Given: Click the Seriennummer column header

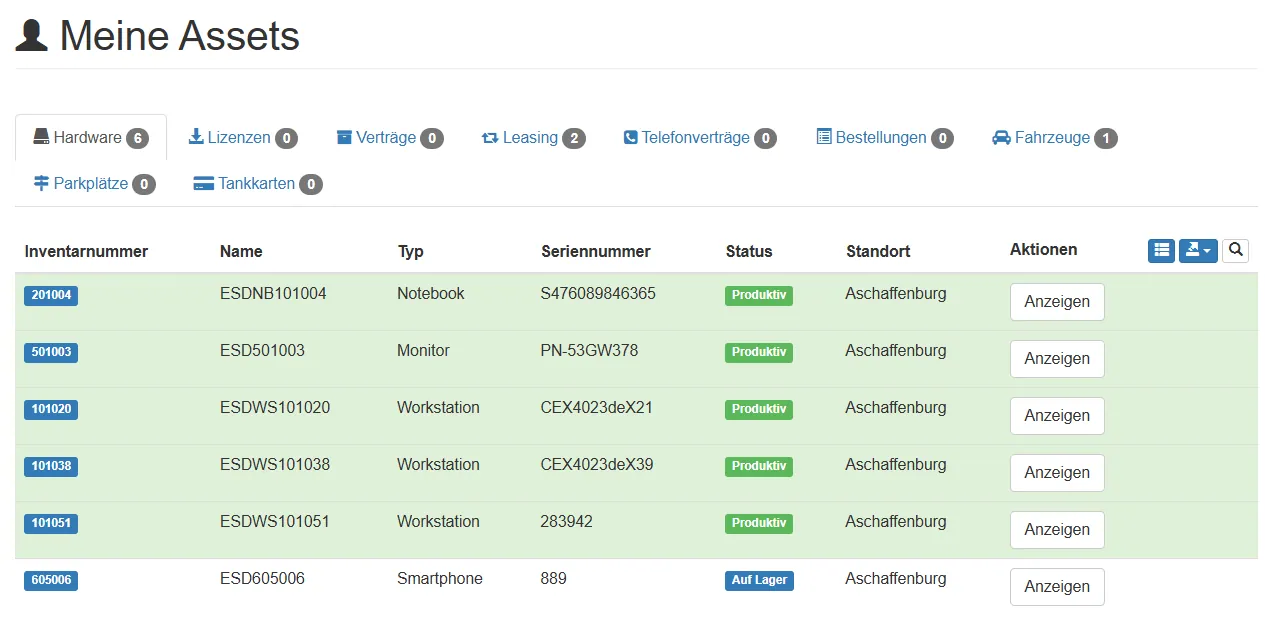Looking at the screenshot, I should [x=595, y=252].
